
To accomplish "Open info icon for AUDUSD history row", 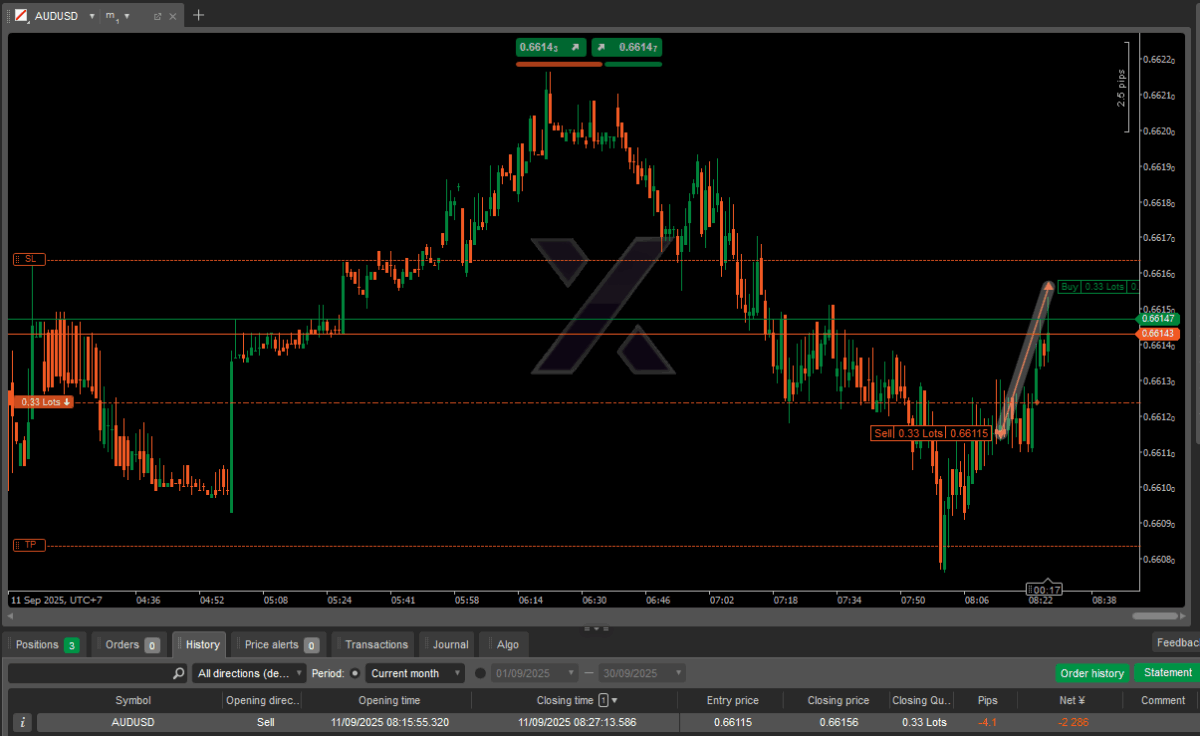I will click(22, 722).
